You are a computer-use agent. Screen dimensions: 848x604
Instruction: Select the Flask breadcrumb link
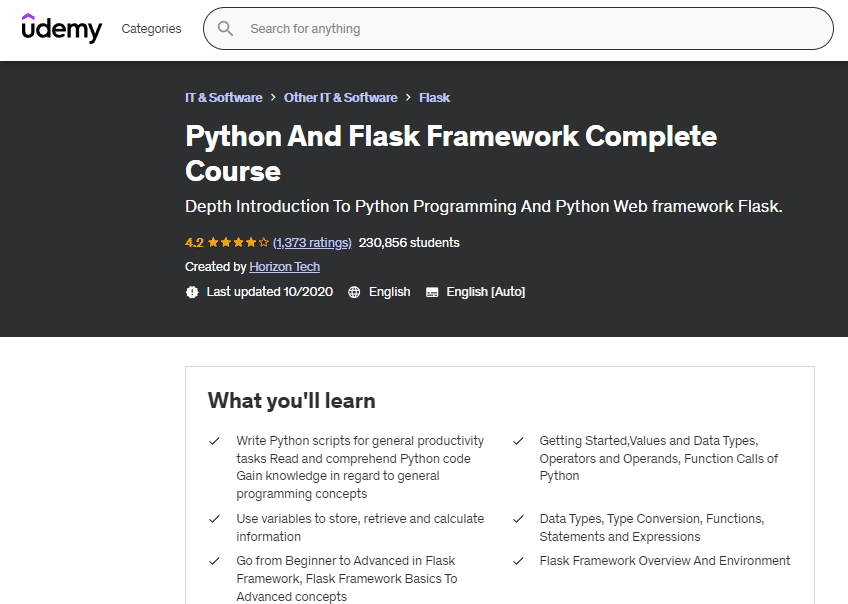coord(434,98)
